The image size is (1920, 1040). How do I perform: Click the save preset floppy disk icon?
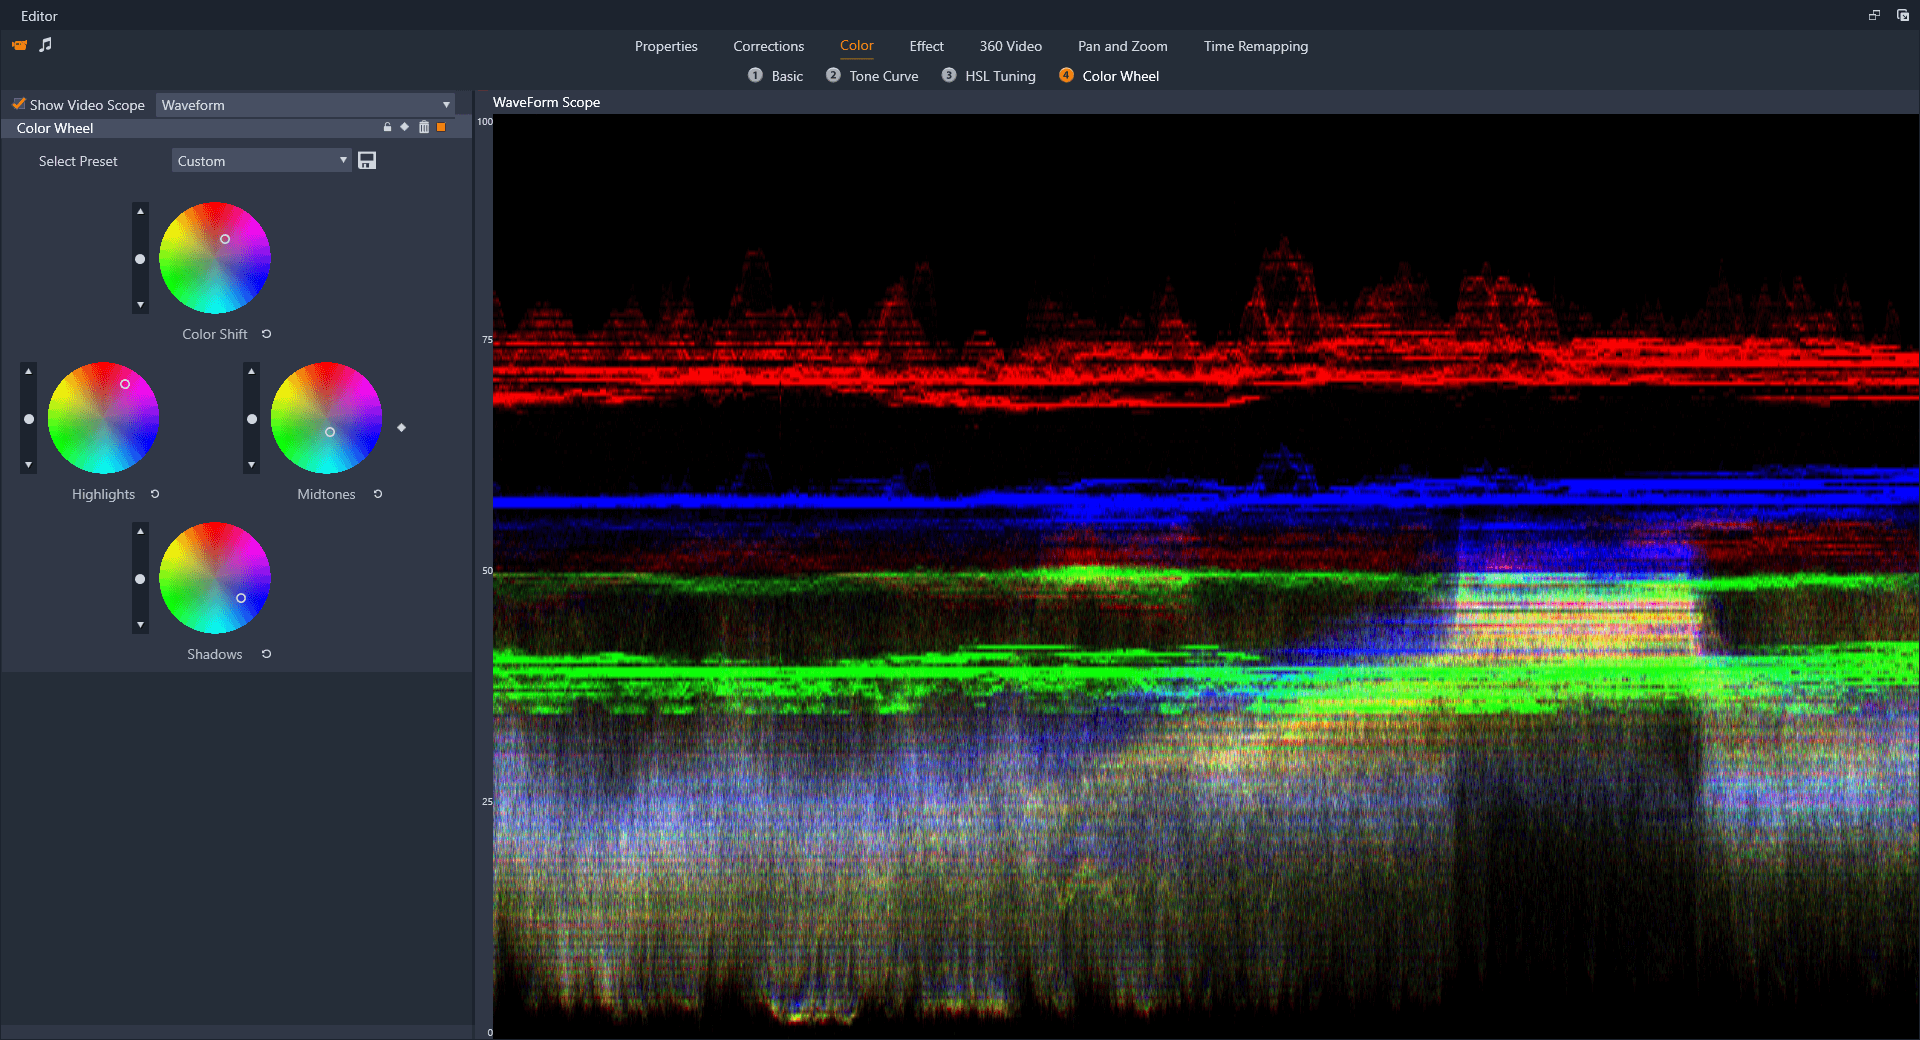click(x=367, y=161)
